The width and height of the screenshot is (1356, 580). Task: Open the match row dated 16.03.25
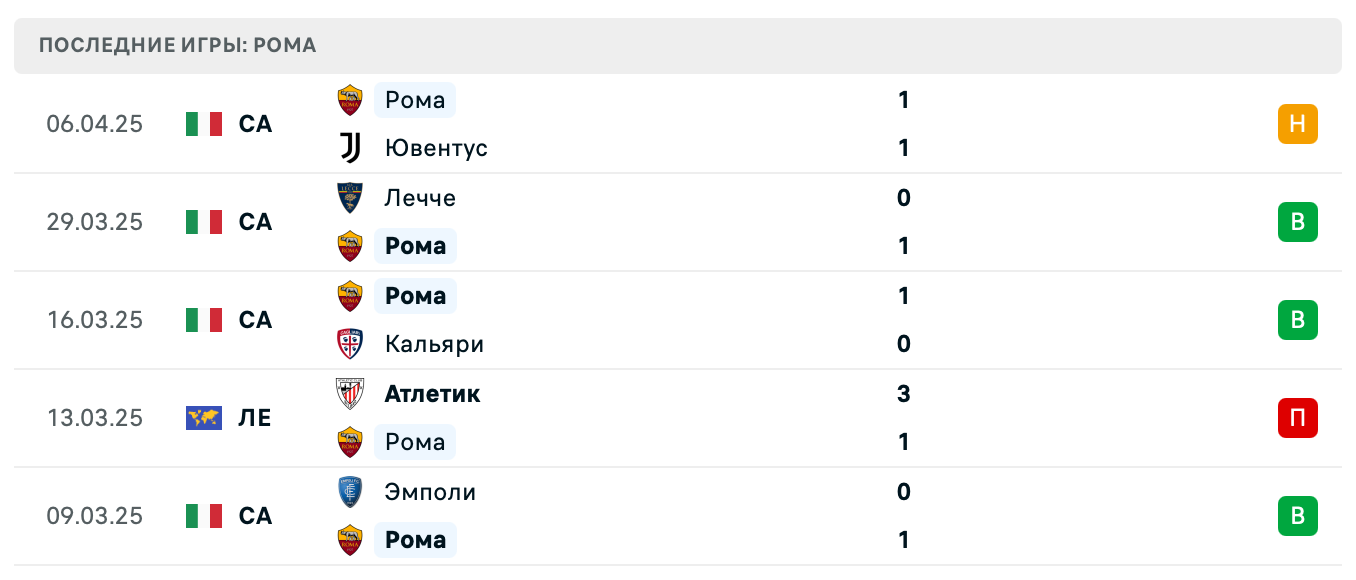pos(678,320)
